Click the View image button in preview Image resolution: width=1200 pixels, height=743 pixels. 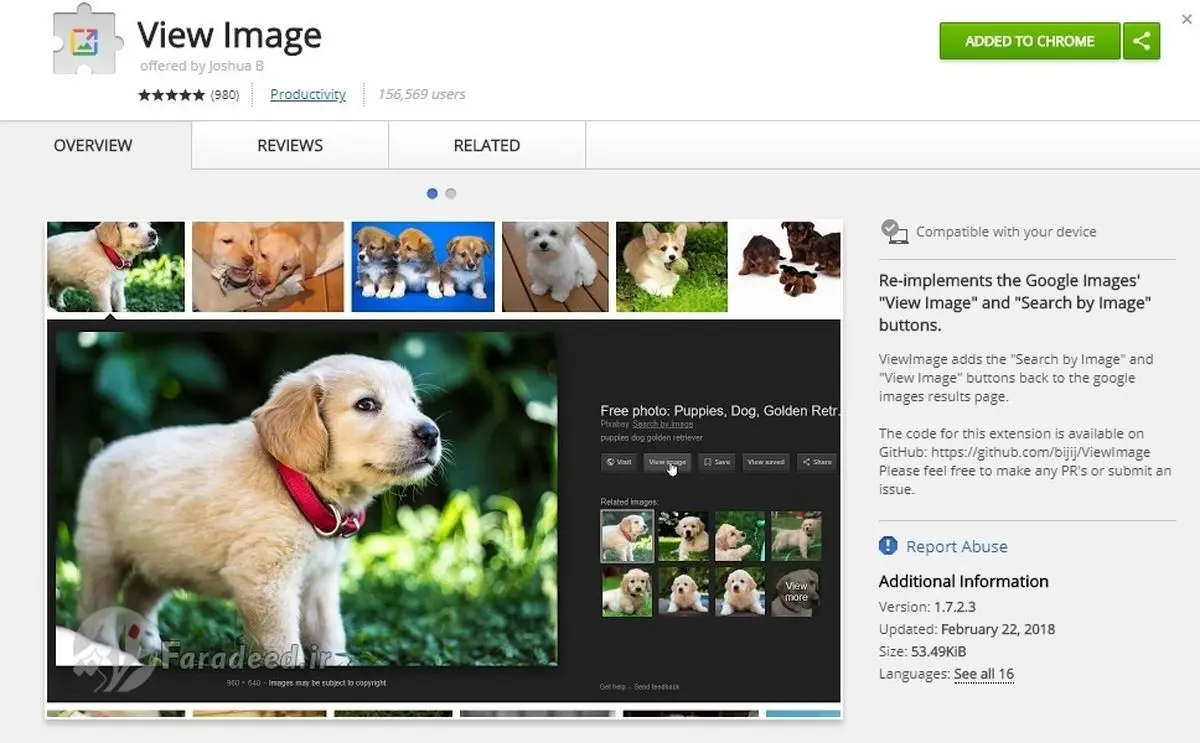[666, 462]
